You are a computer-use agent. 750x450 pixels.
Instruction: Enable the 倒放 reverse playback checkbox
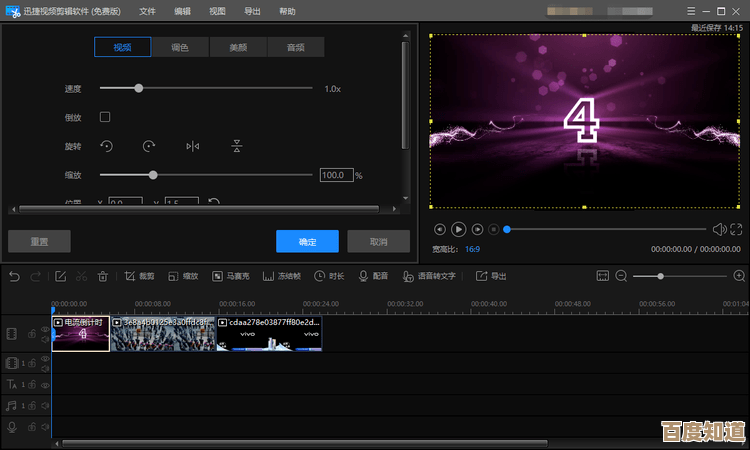point(105,117)
